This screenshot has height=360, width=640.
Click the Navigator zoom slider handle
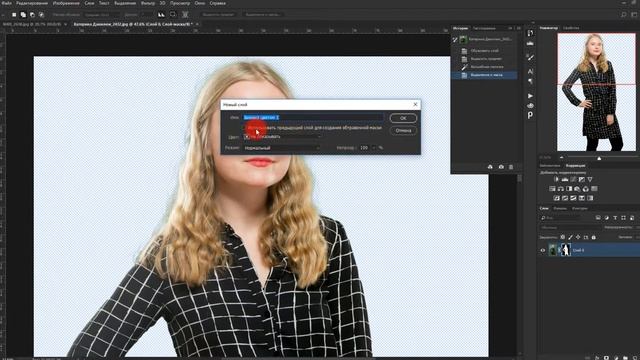click(599, 158)
